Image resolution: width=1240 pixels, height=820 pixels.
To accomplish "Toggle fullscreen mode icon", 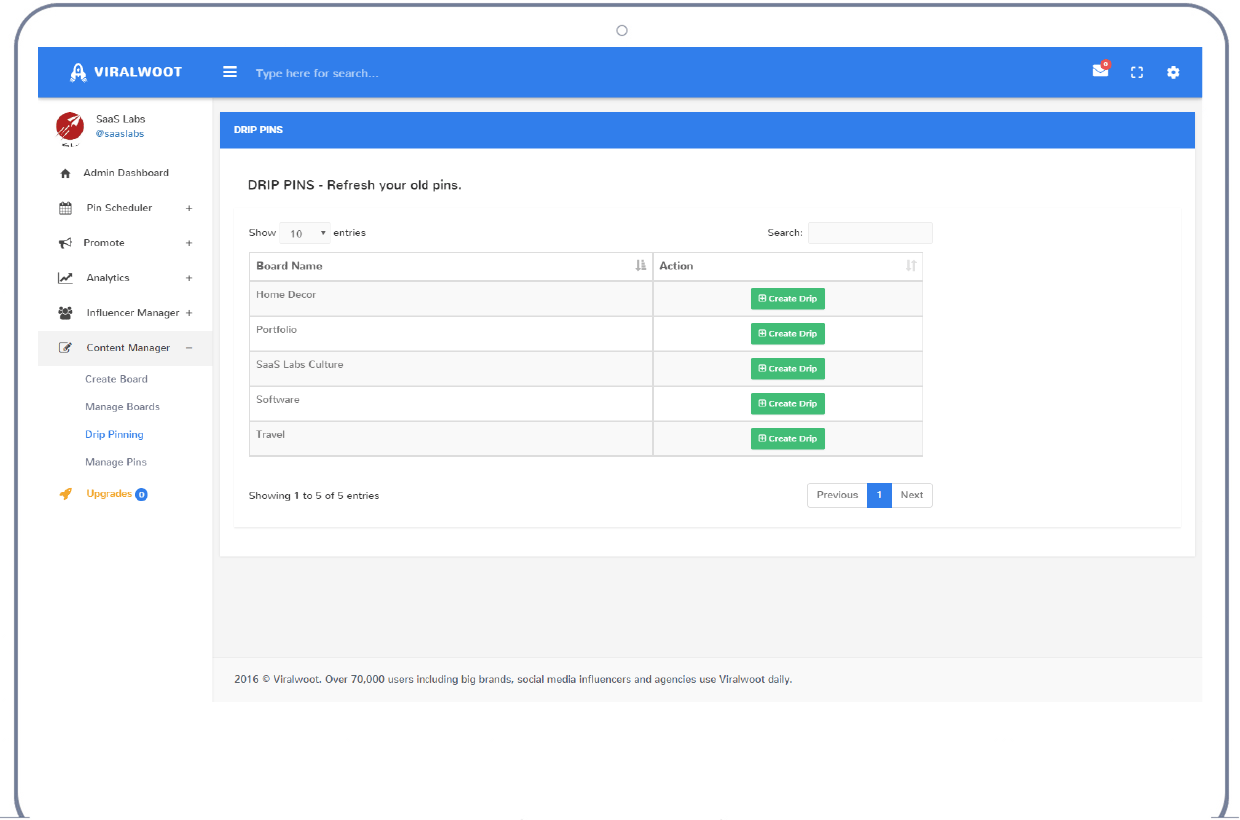I will click(1137, 72).
